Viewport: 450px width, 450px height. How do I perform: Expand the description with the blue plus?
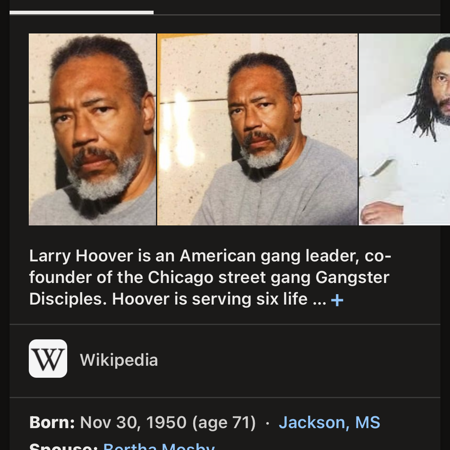[337, 300]
